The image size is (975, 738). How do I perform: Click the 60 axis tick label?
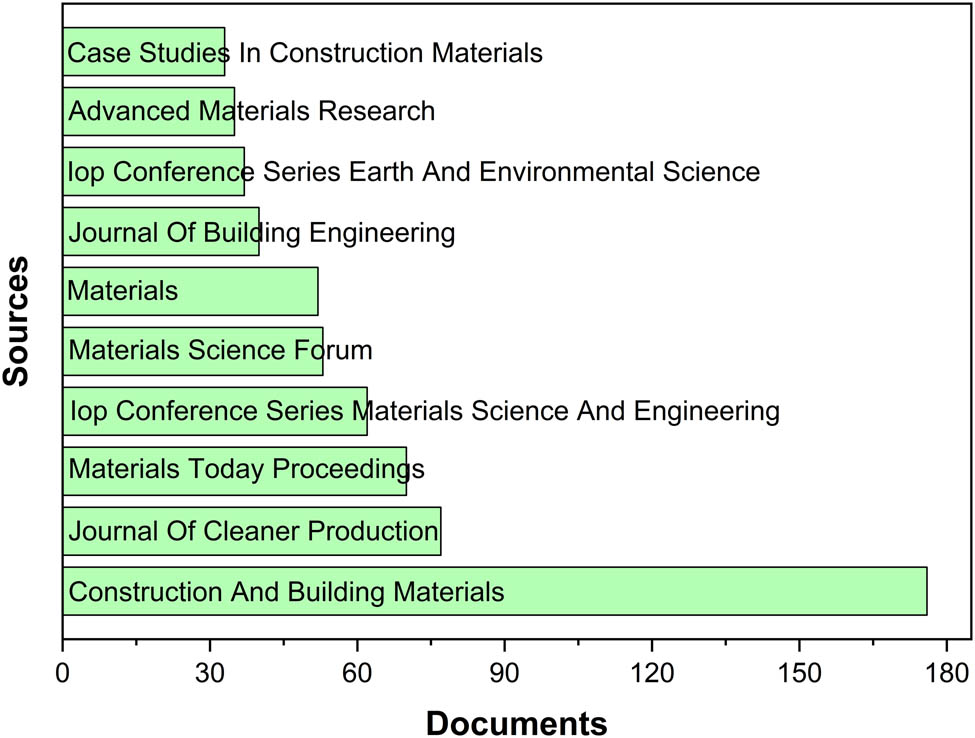point(357,674)
